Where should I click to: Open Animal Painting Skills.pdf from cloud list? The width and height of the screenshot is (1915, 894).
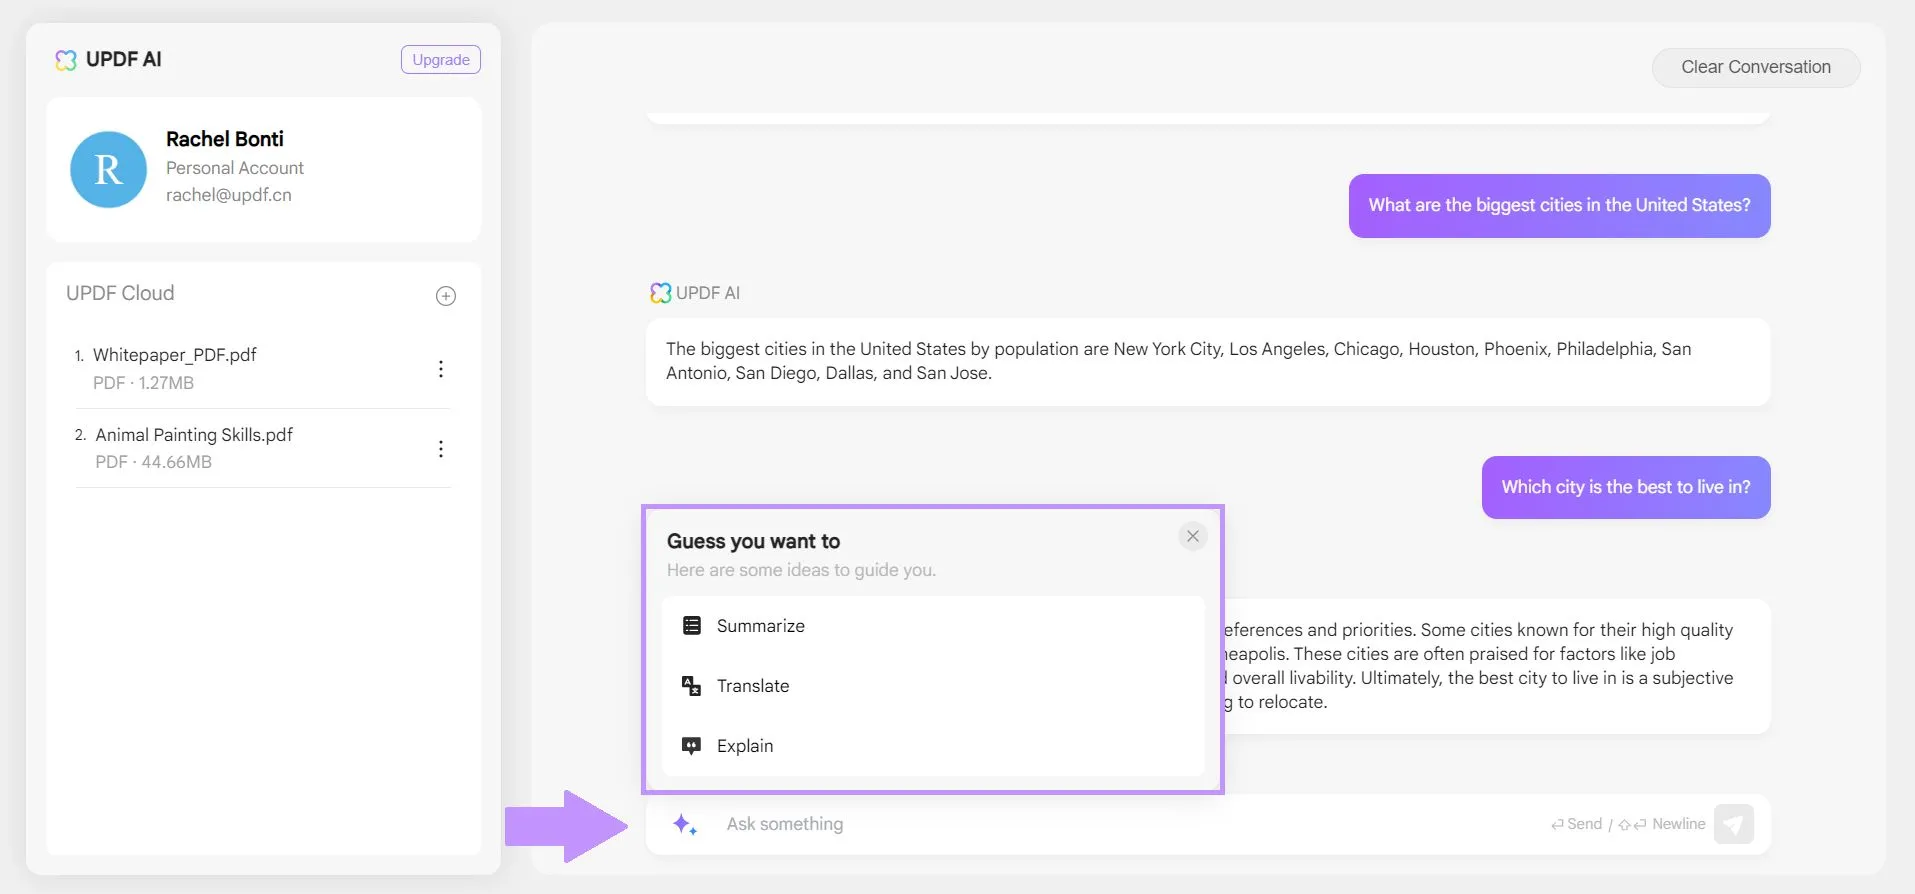pos(194,436)
